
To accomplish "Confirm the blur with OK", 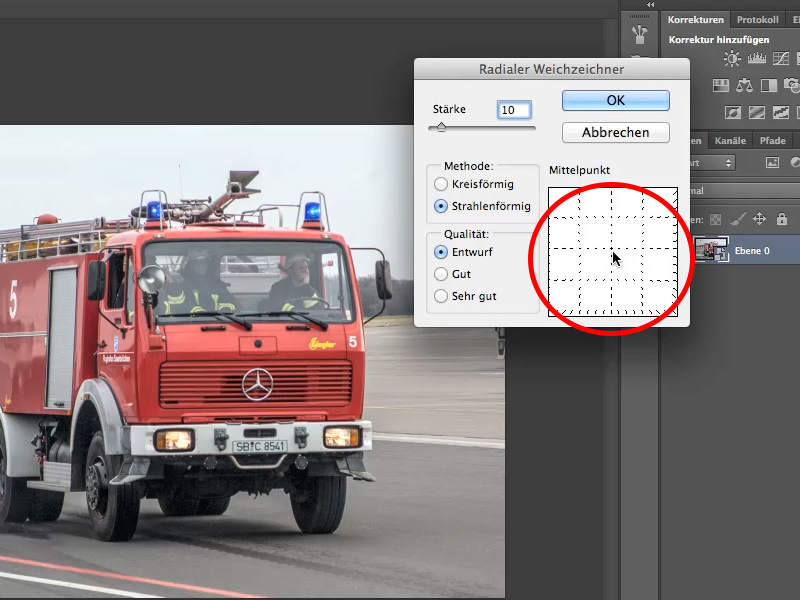I will coord(616,101).
